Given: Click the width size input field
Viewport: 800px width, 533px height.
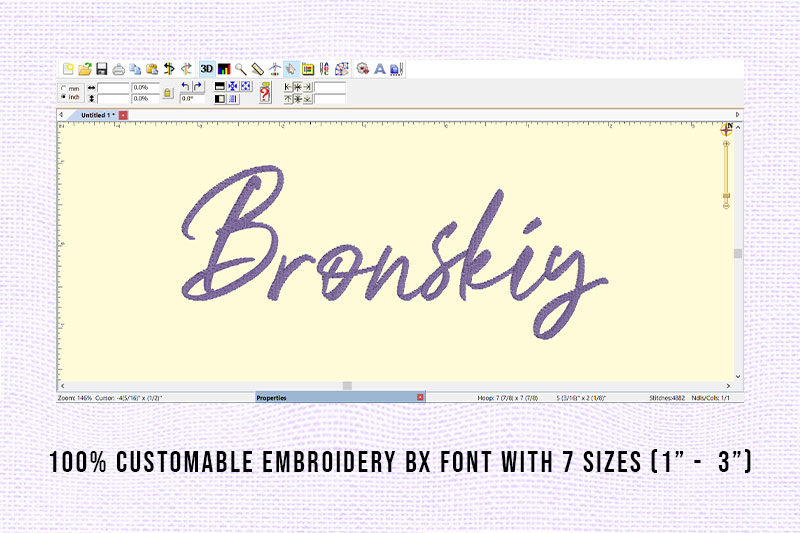Looking at the screenshot, I should coord(113,88).
